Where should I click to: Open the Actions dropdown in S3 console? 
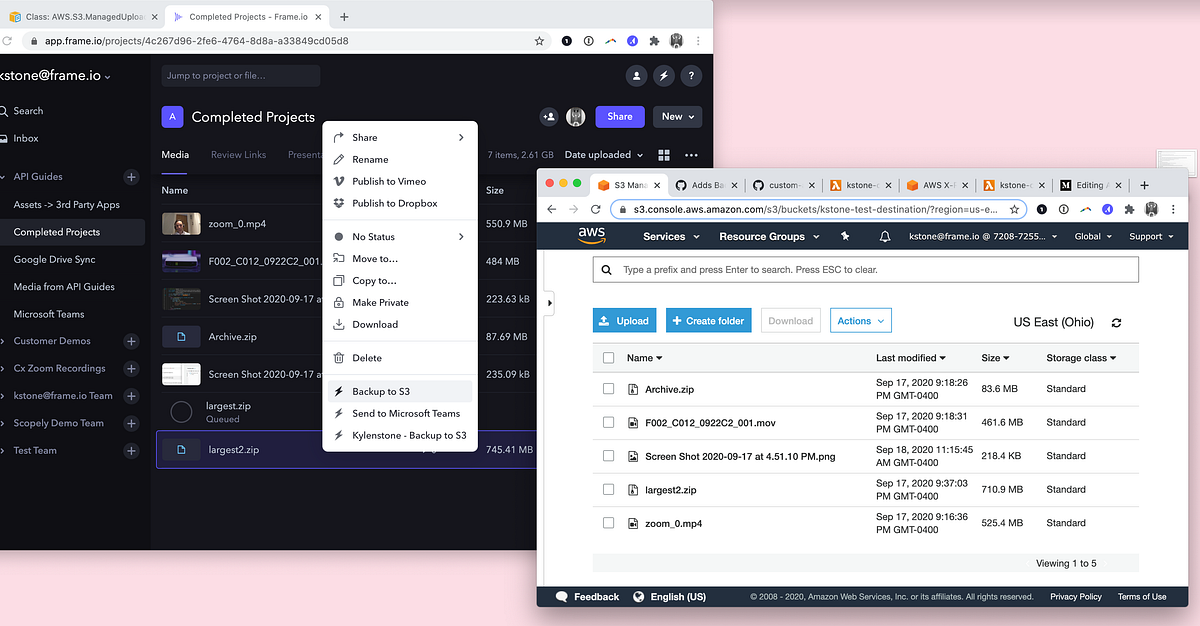pos(860,320)
